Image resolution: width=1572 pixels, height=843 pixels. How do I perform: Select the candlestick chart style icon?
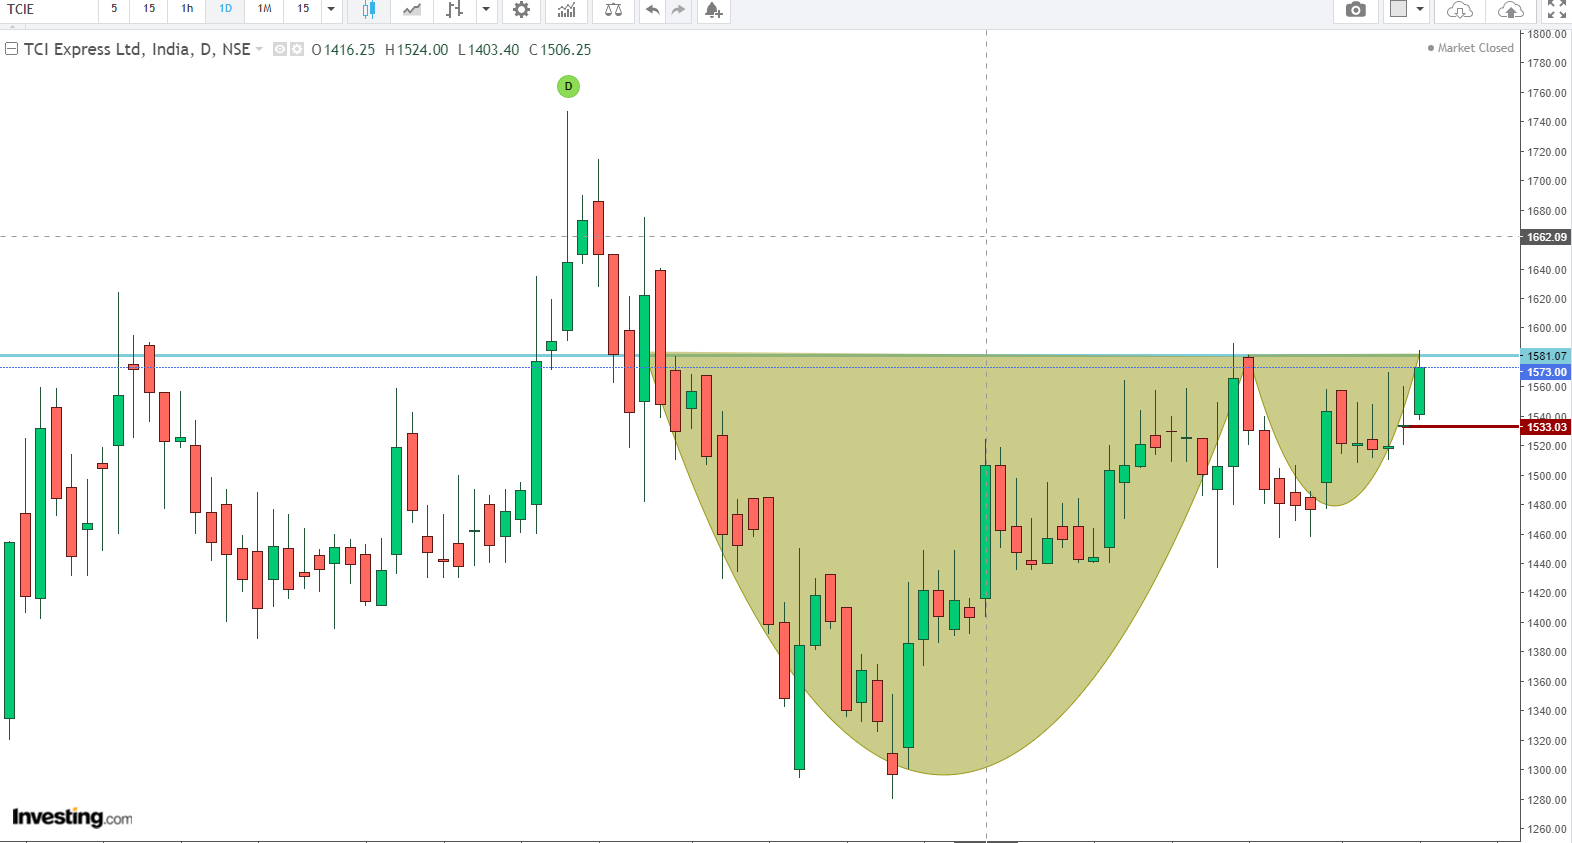click(369, 10)
